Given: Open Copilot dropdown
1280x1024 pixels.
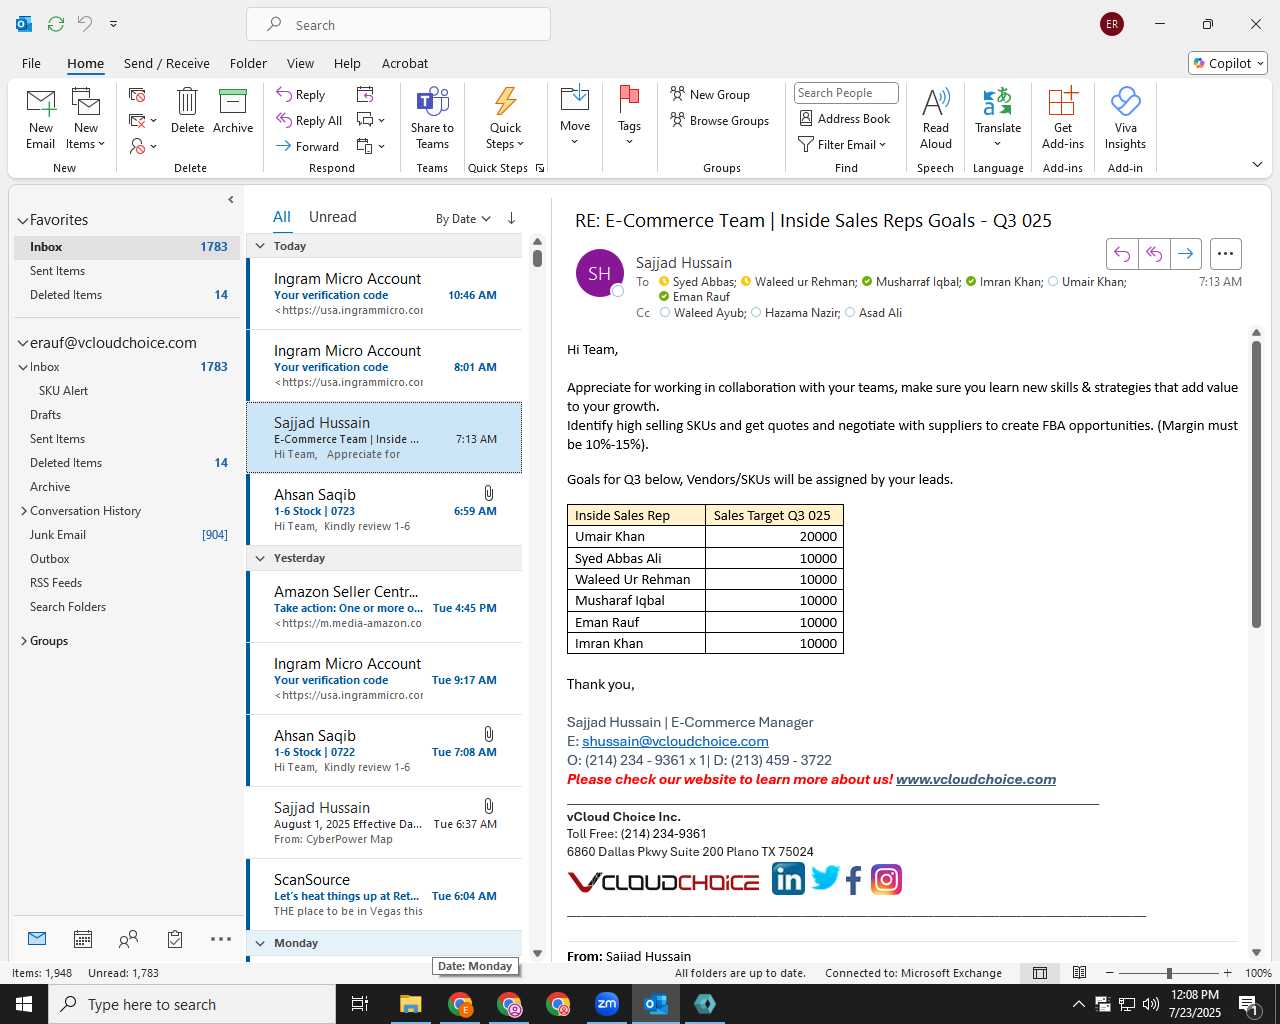Looking at the screenshot, I should point(1228,63).
